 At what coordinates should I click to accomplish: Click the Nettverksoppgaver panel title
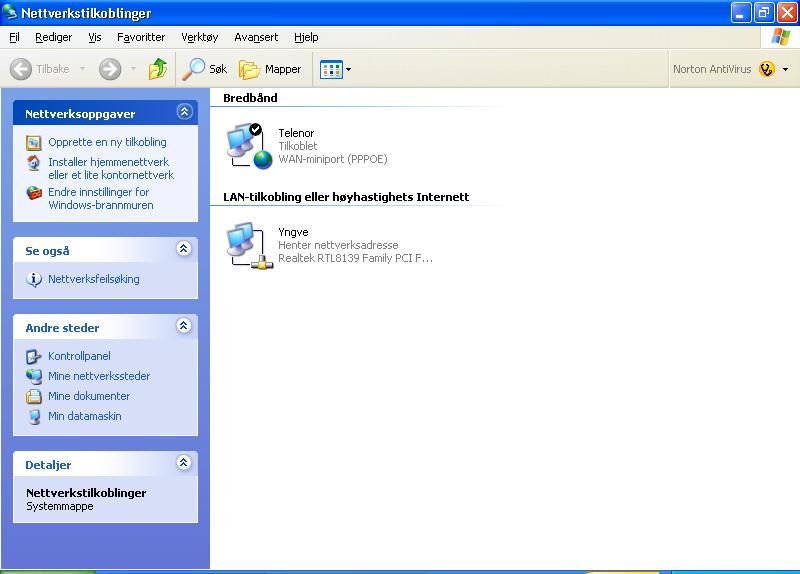(80, 114)
